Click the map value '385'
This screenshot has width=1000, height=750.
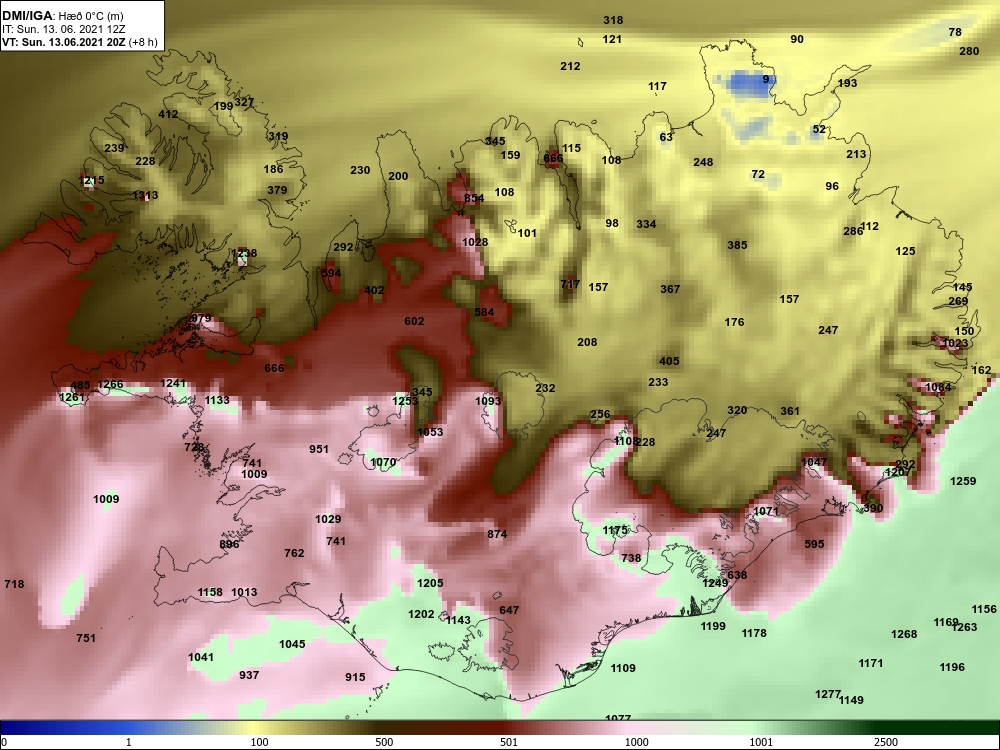coord(737,245)
